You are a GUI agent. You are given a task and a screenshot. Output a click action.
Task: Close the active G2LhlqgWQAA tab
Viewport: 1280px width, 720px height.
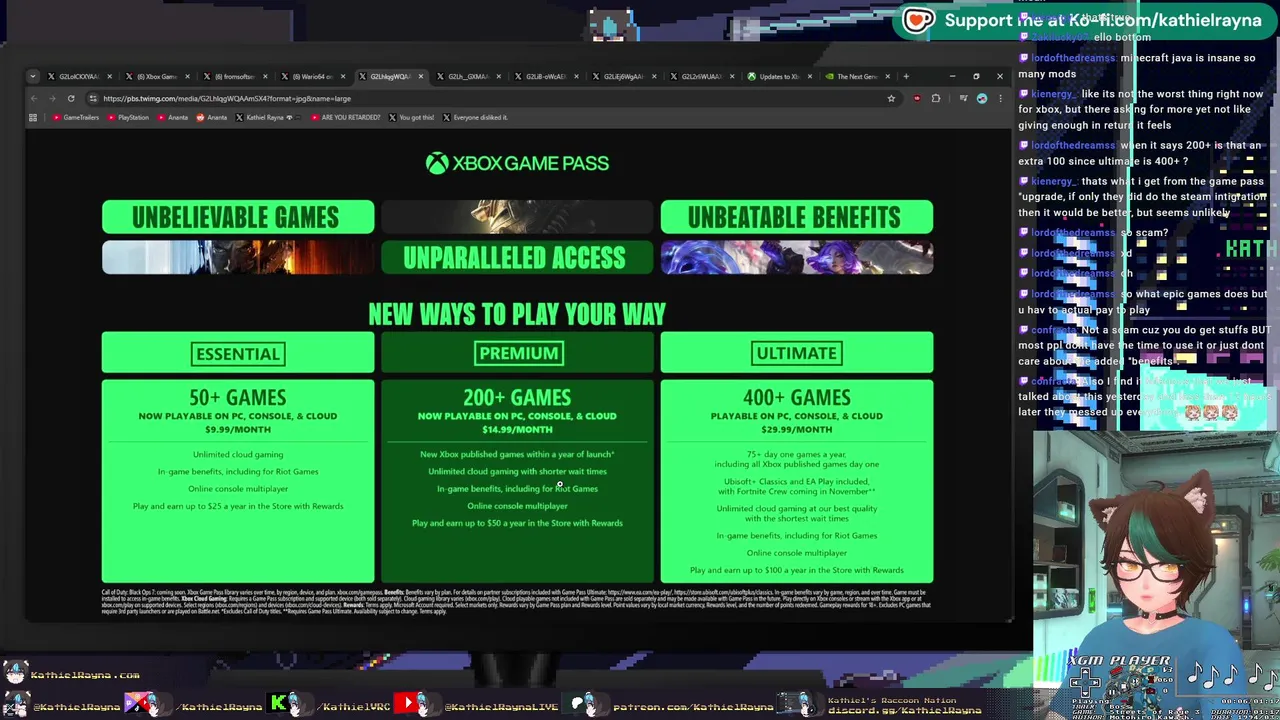point(421,76)
